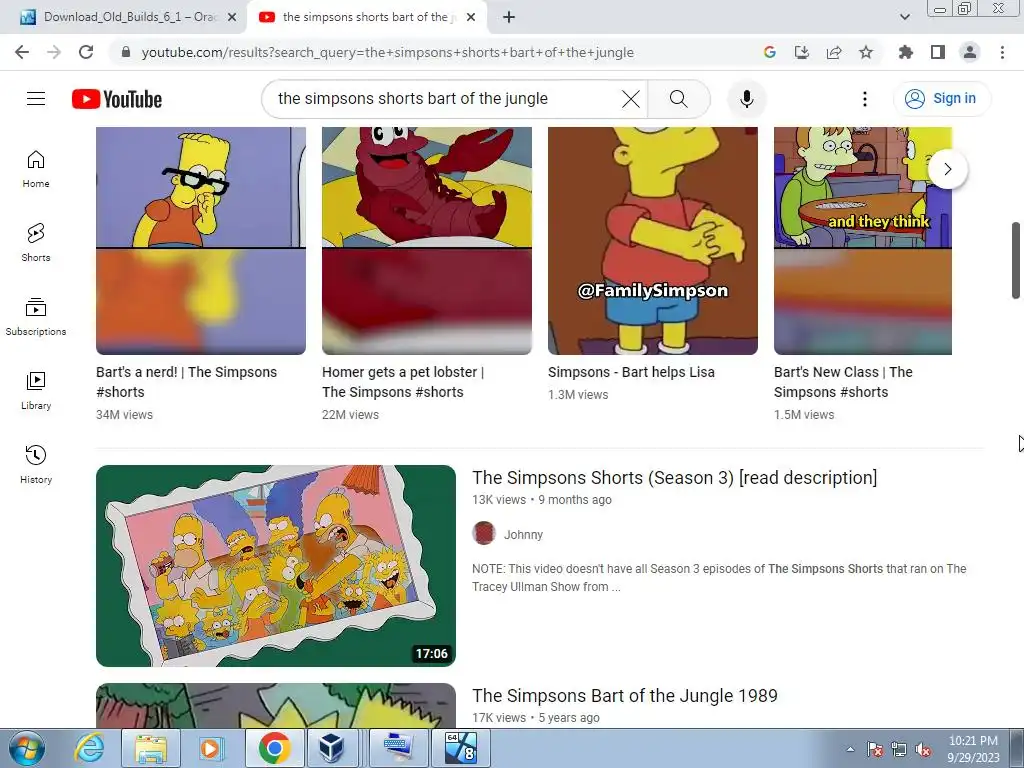Click the browser address bar URL
Viewport: 1024px width, 768px height.
click(x=387, y=52)
